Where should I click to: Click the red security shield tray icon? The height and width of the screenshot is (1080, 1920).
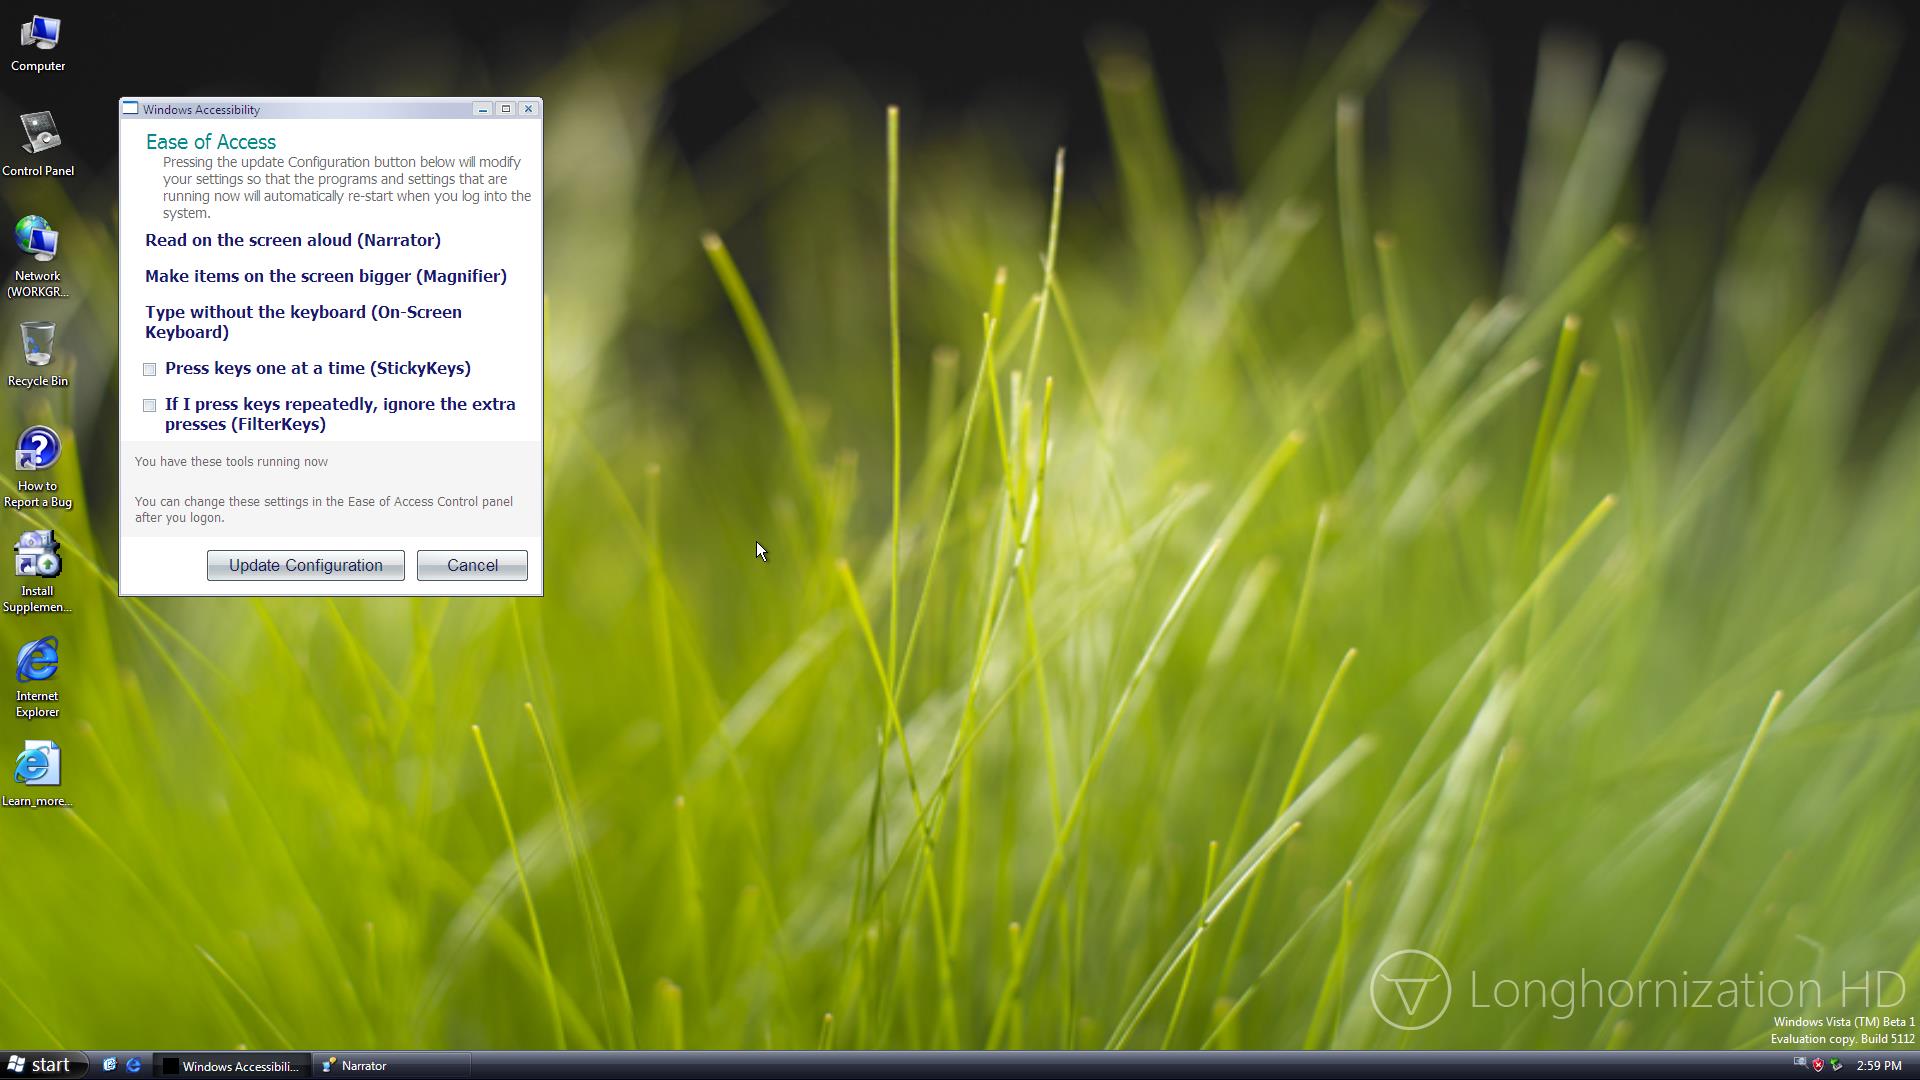(1817, 1065)
